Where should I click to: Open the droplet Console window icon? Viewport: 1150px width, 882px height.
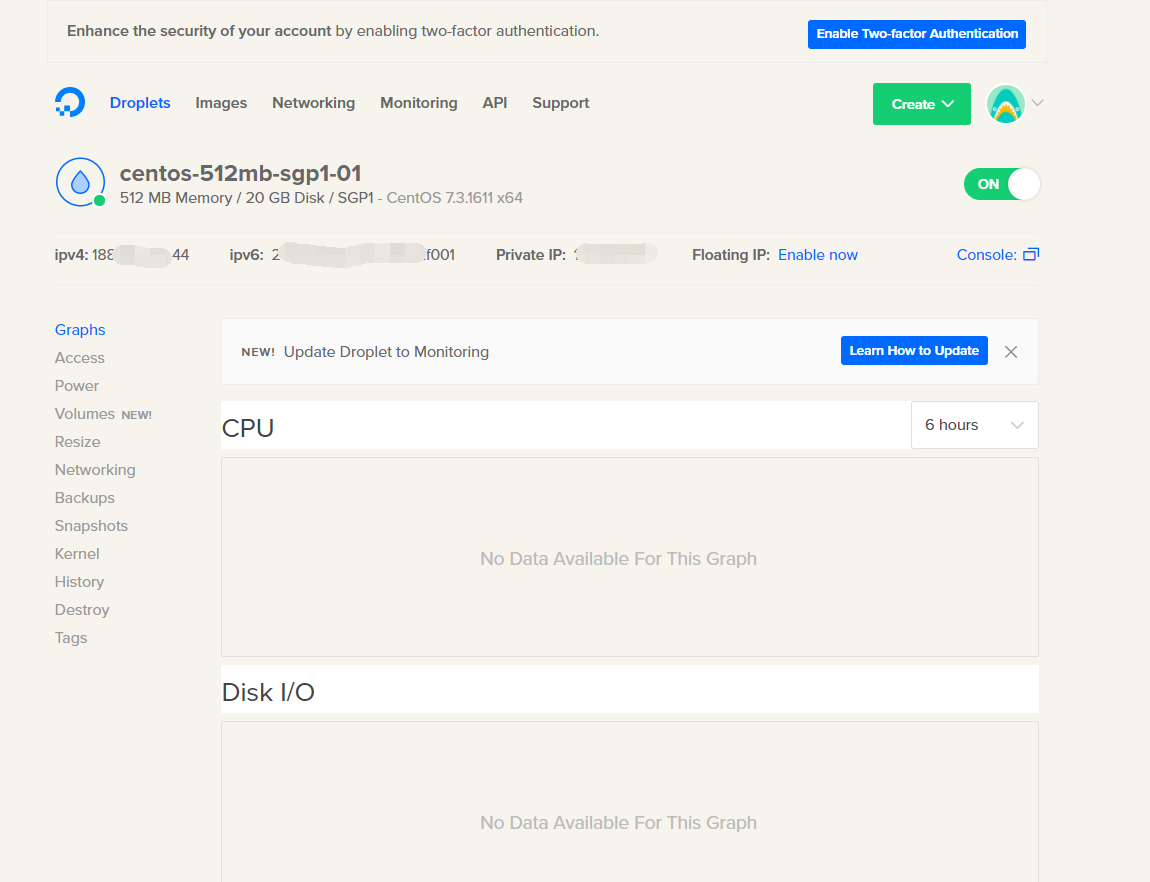[x=1031, y=254]
